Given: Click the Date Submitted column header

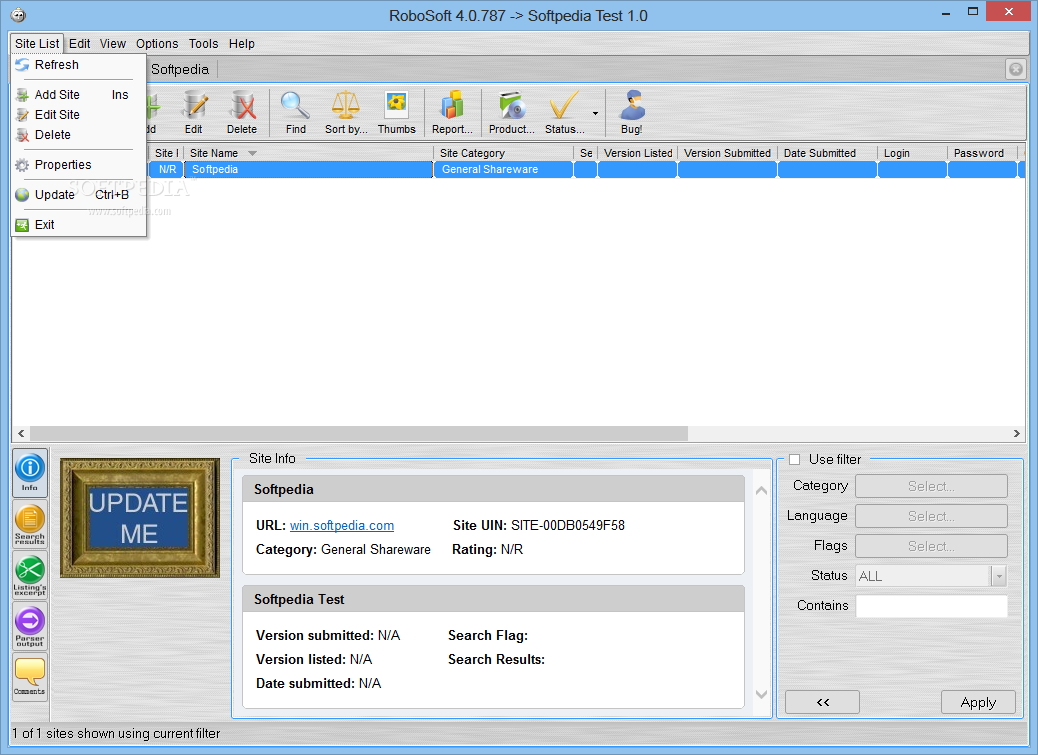Looking at the screenshot, I should 827,154.
